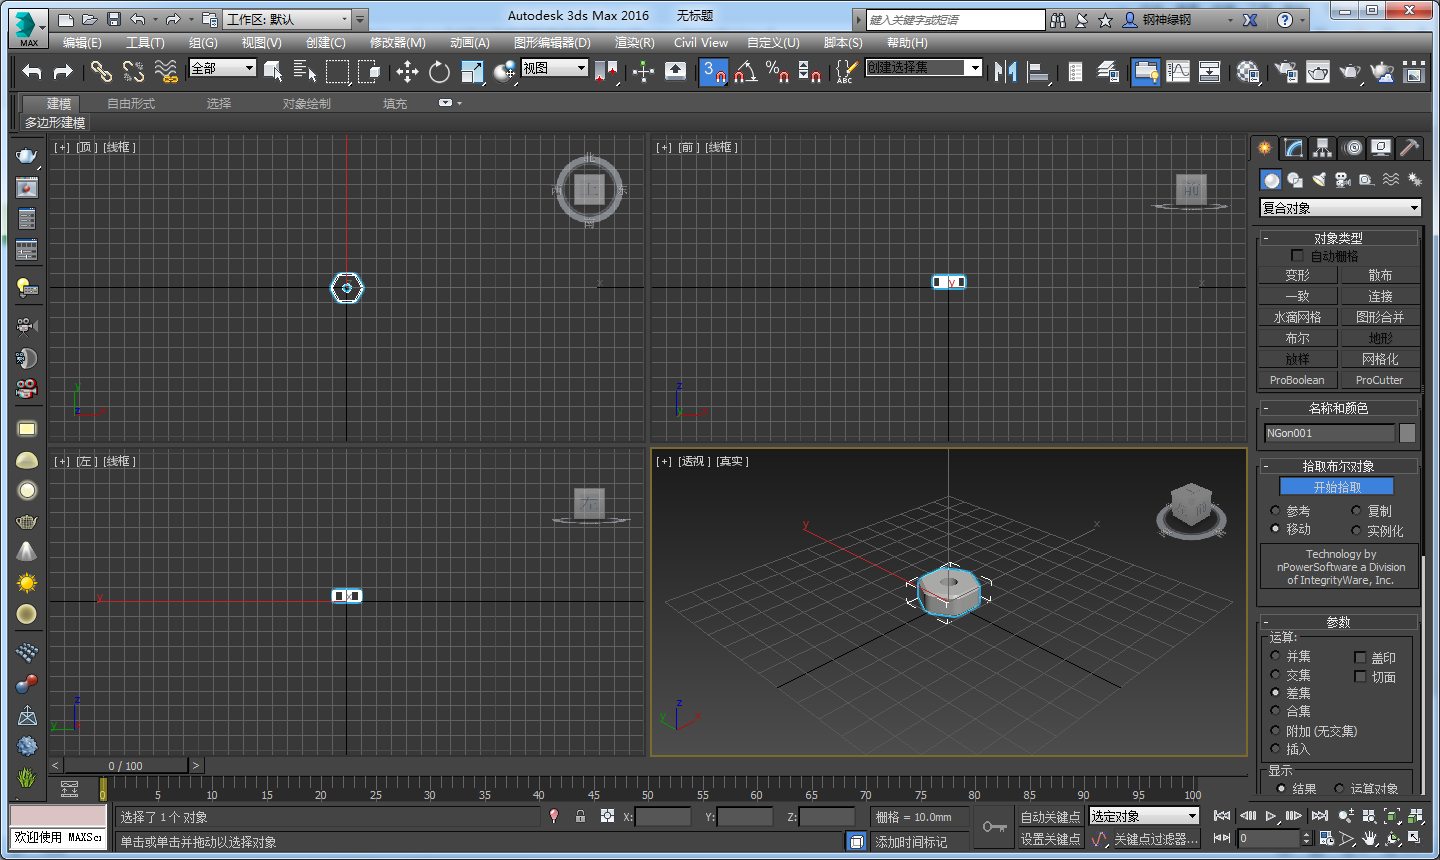
Task: Click the 自动关键点 button
Action: click(1050, 817)
